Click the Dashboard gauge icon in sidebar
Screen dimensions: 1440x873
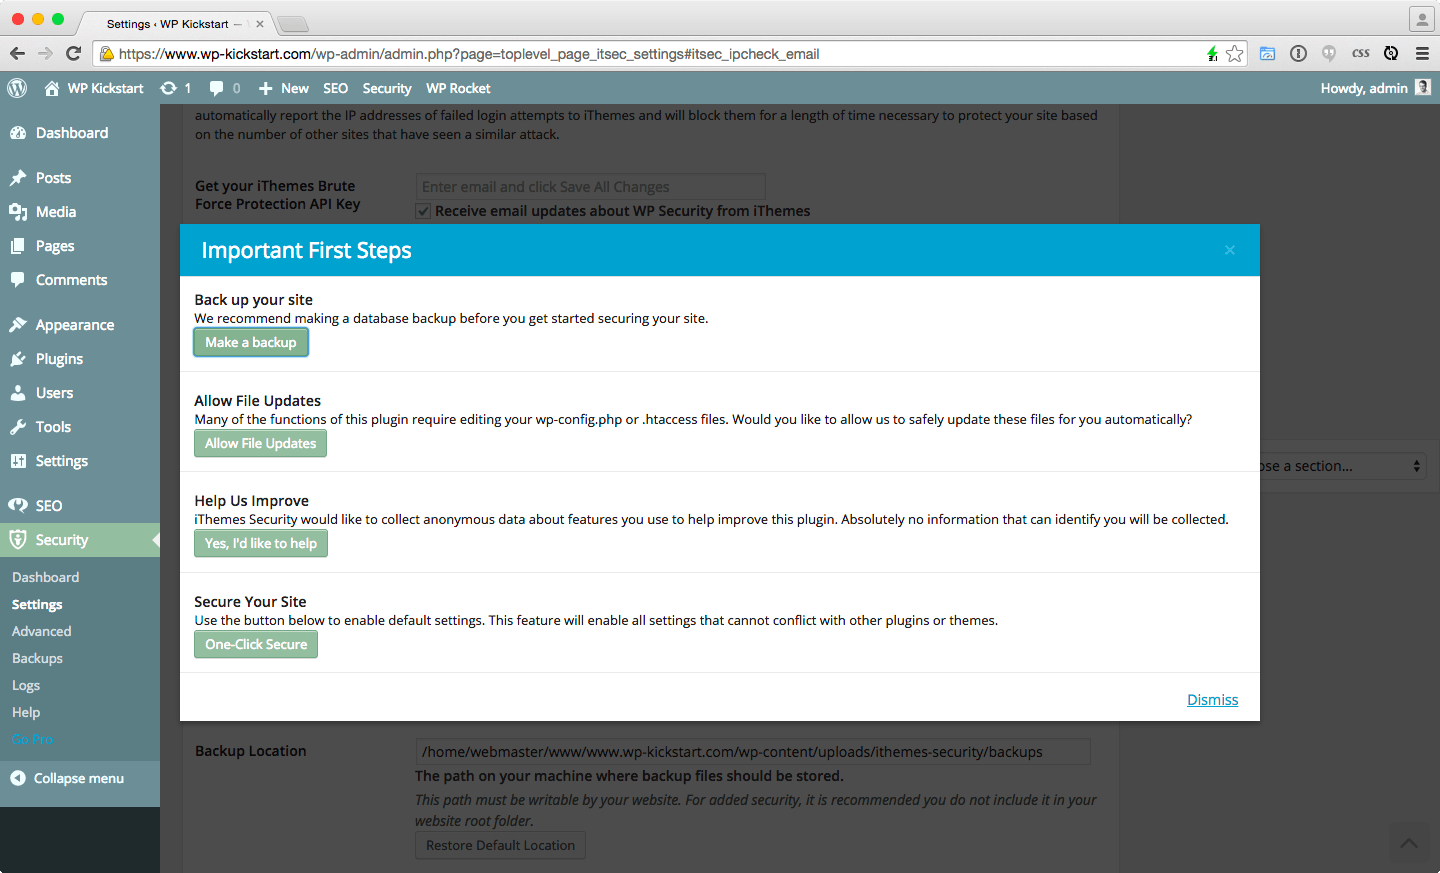pos(18,133)
